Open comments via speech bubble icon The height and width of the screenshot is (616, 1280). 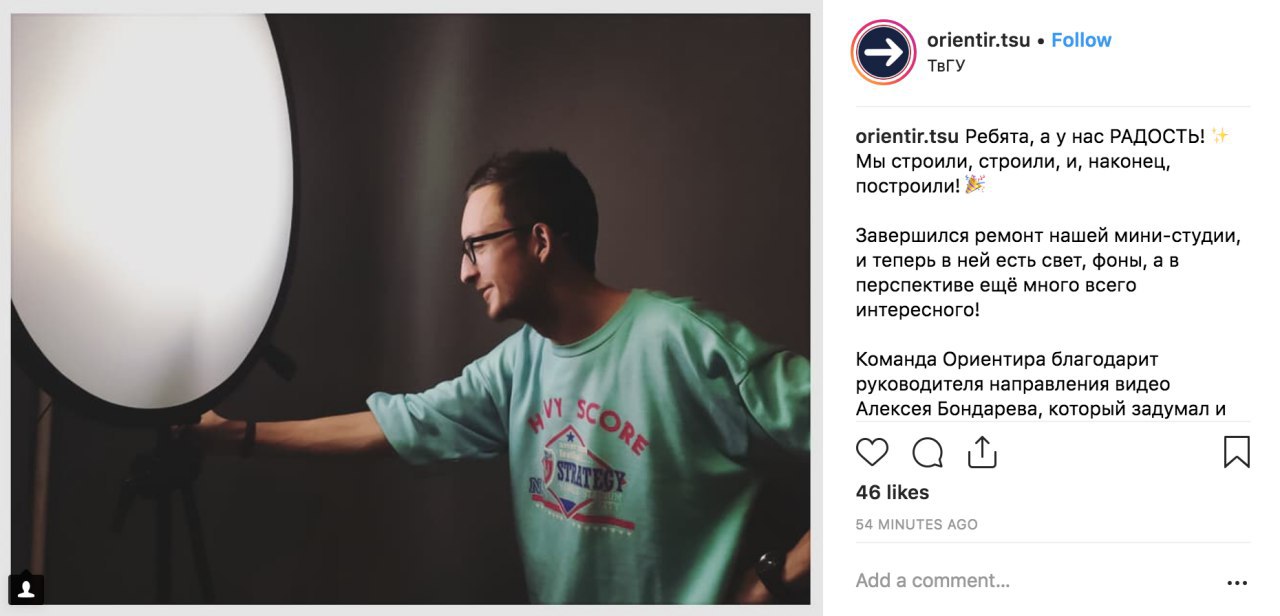(x=928, y=453)
